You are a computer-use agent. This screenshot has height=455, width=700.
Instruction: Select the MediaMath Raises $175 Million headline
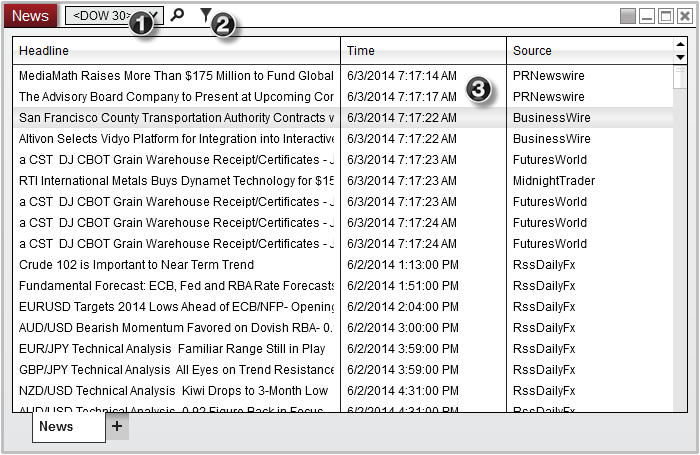click(176, 76)
